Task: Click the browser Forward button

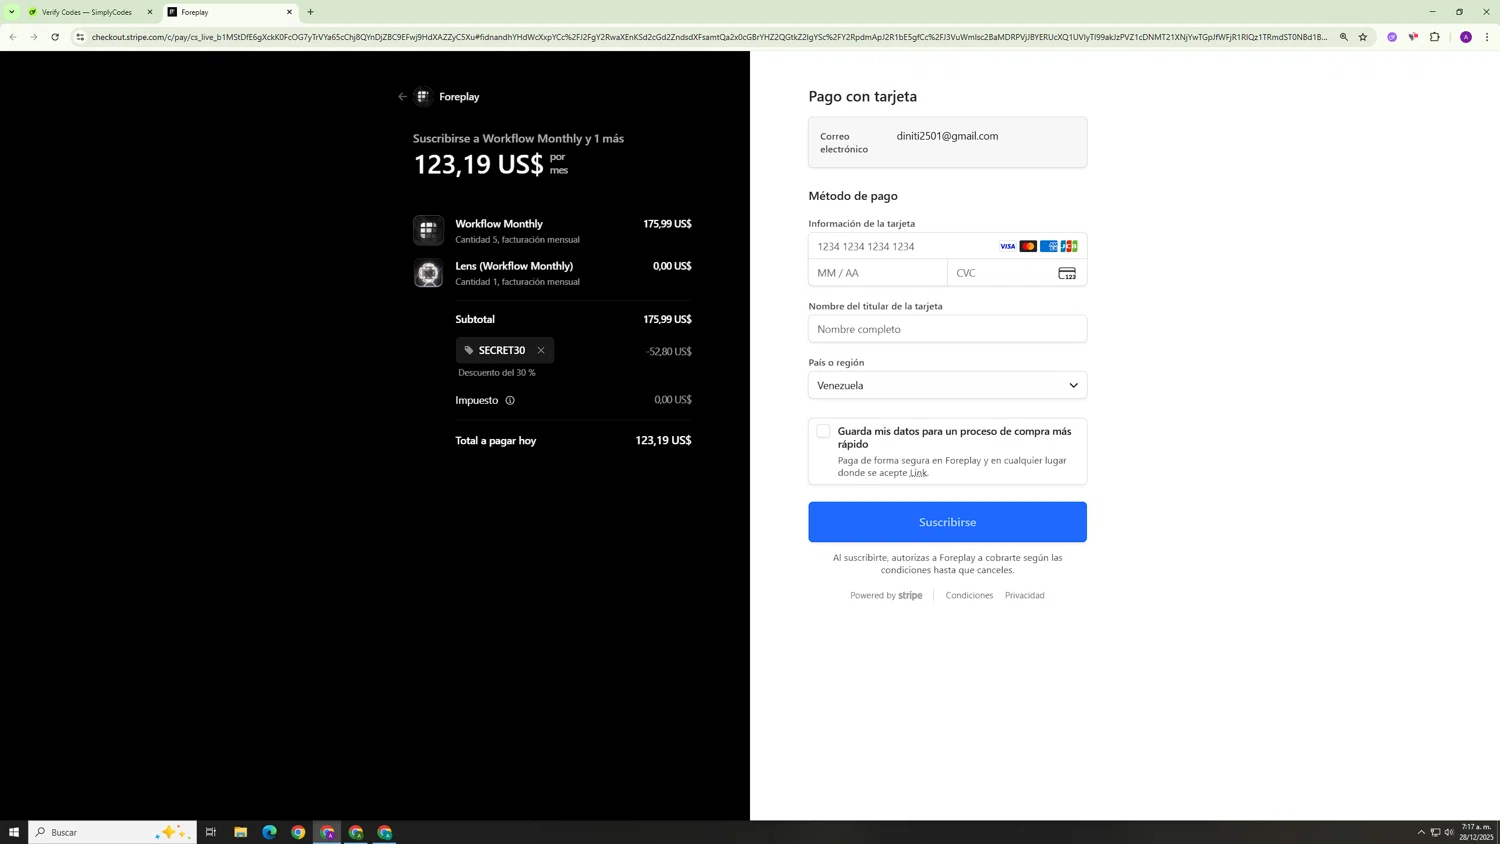Action: coord(34,37)
